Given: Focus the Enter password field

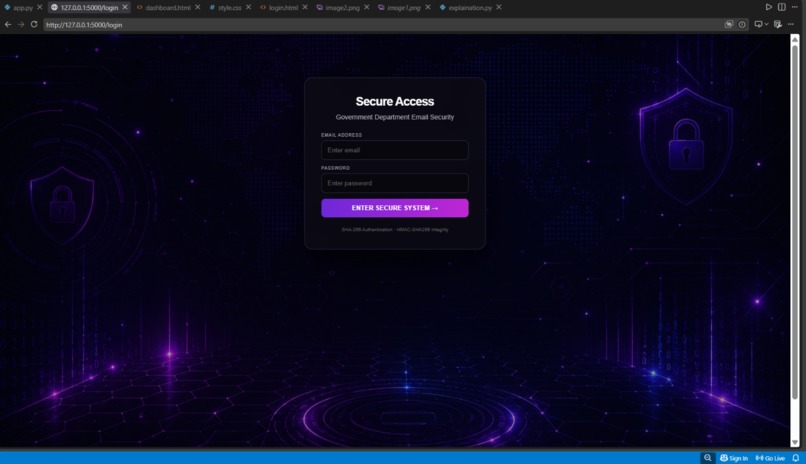Looking at the screenshot, I should click(395, 183).
